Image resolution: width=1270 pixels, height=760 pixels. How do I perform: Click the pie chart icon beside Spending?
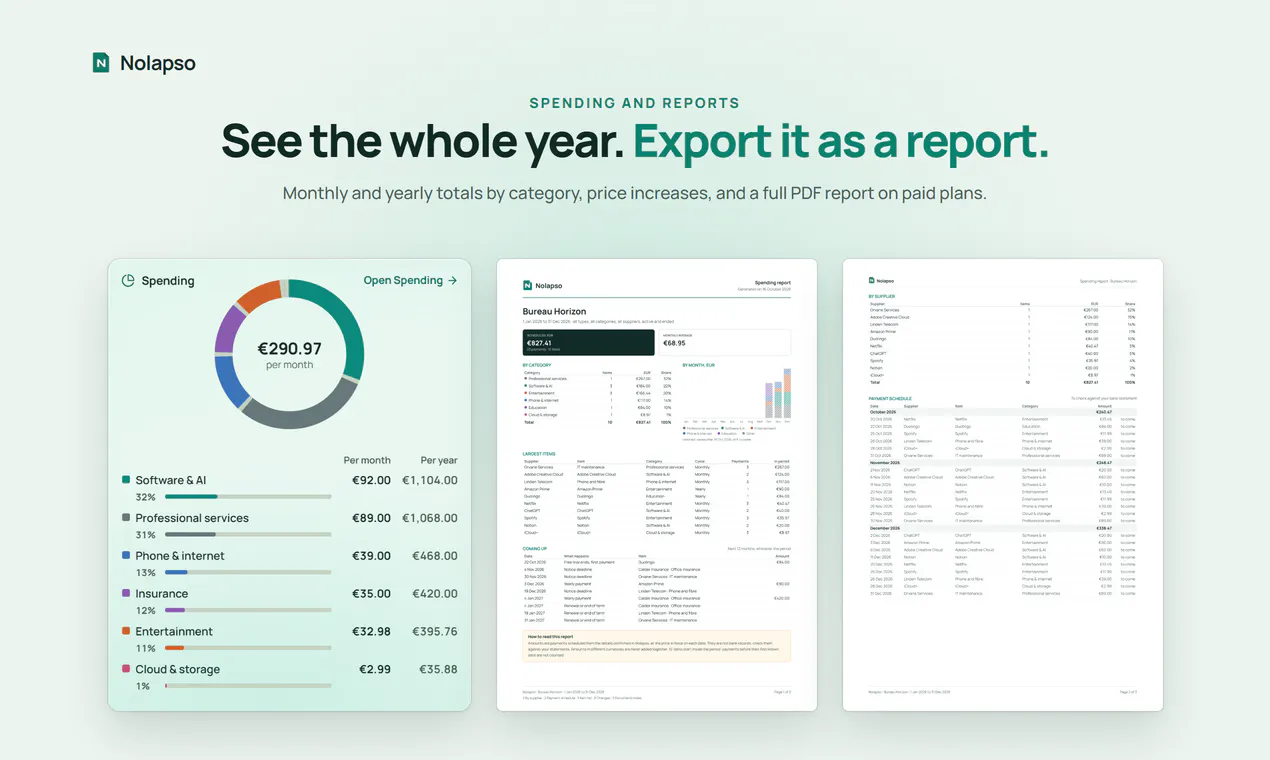(128, 281)
